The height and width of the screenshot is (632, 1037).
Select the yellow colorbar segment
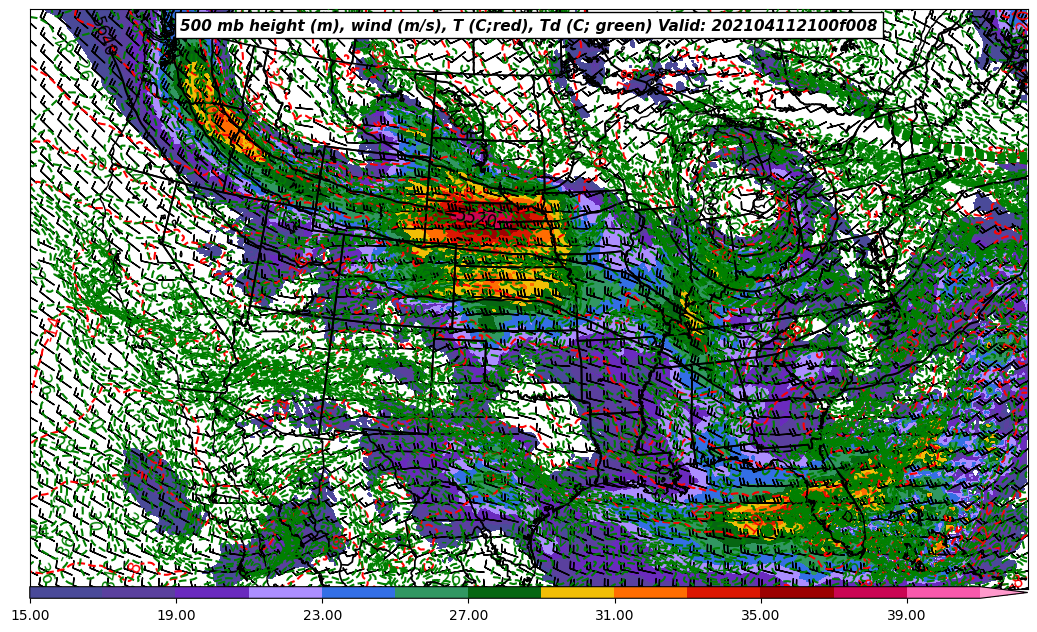578,593
